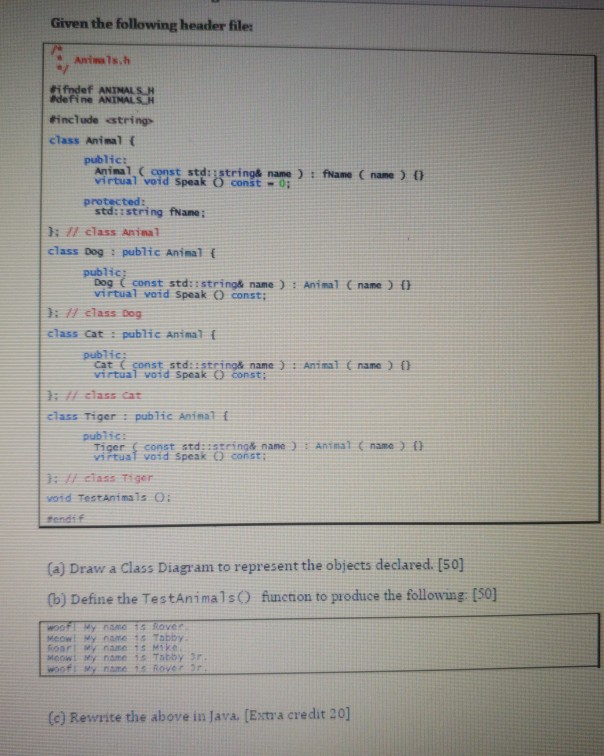Click the pure virtual 'Speak () const = 0;' line

(x=192, y=183)
